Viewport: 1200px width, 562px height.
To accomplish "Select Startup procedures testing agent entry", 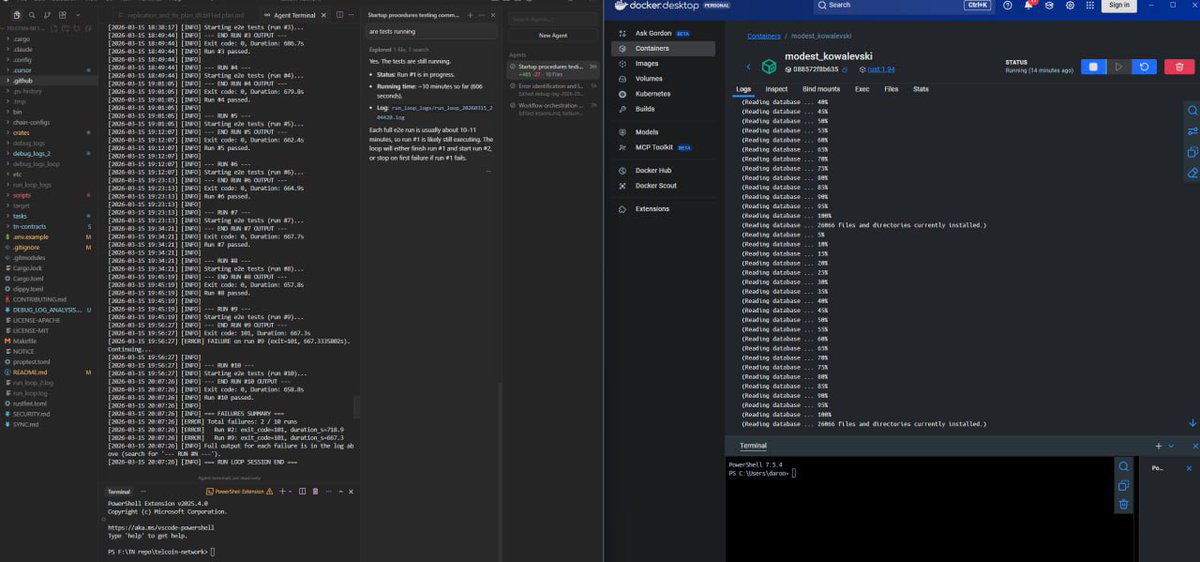I will tap(552, 70).
